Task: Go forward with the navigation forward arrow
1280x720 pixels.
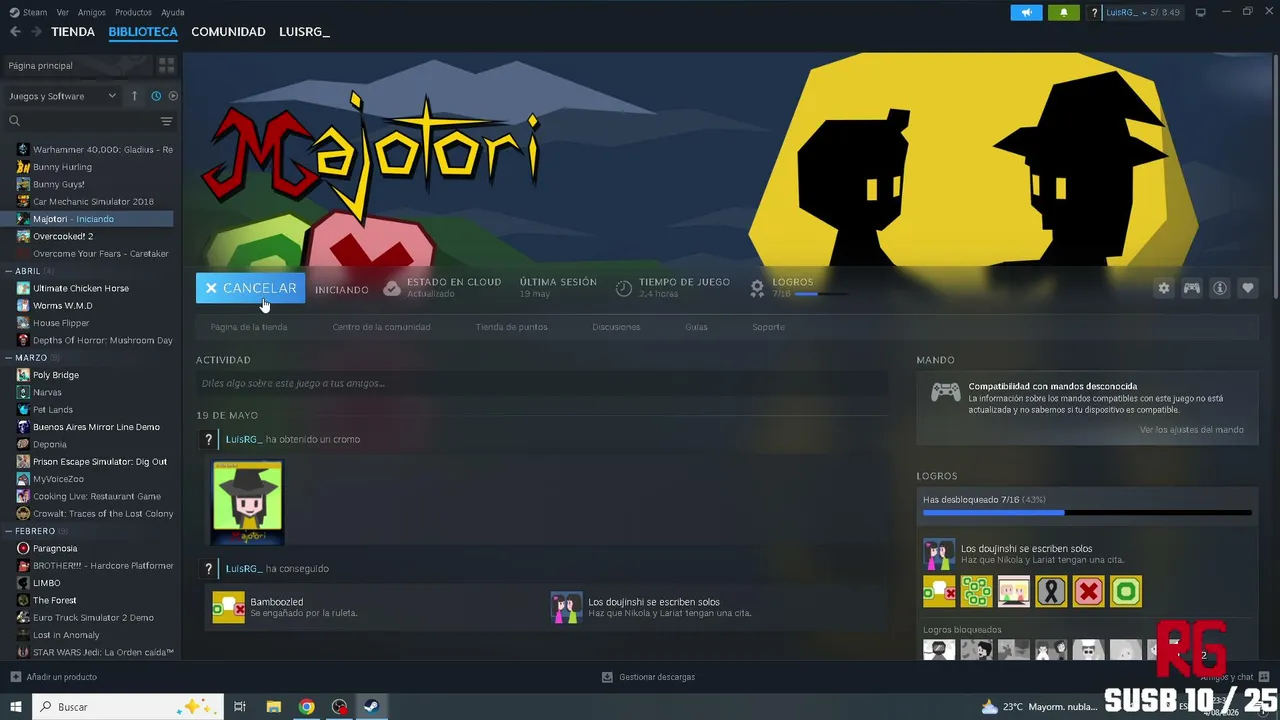Action: [x=36, y=32]
